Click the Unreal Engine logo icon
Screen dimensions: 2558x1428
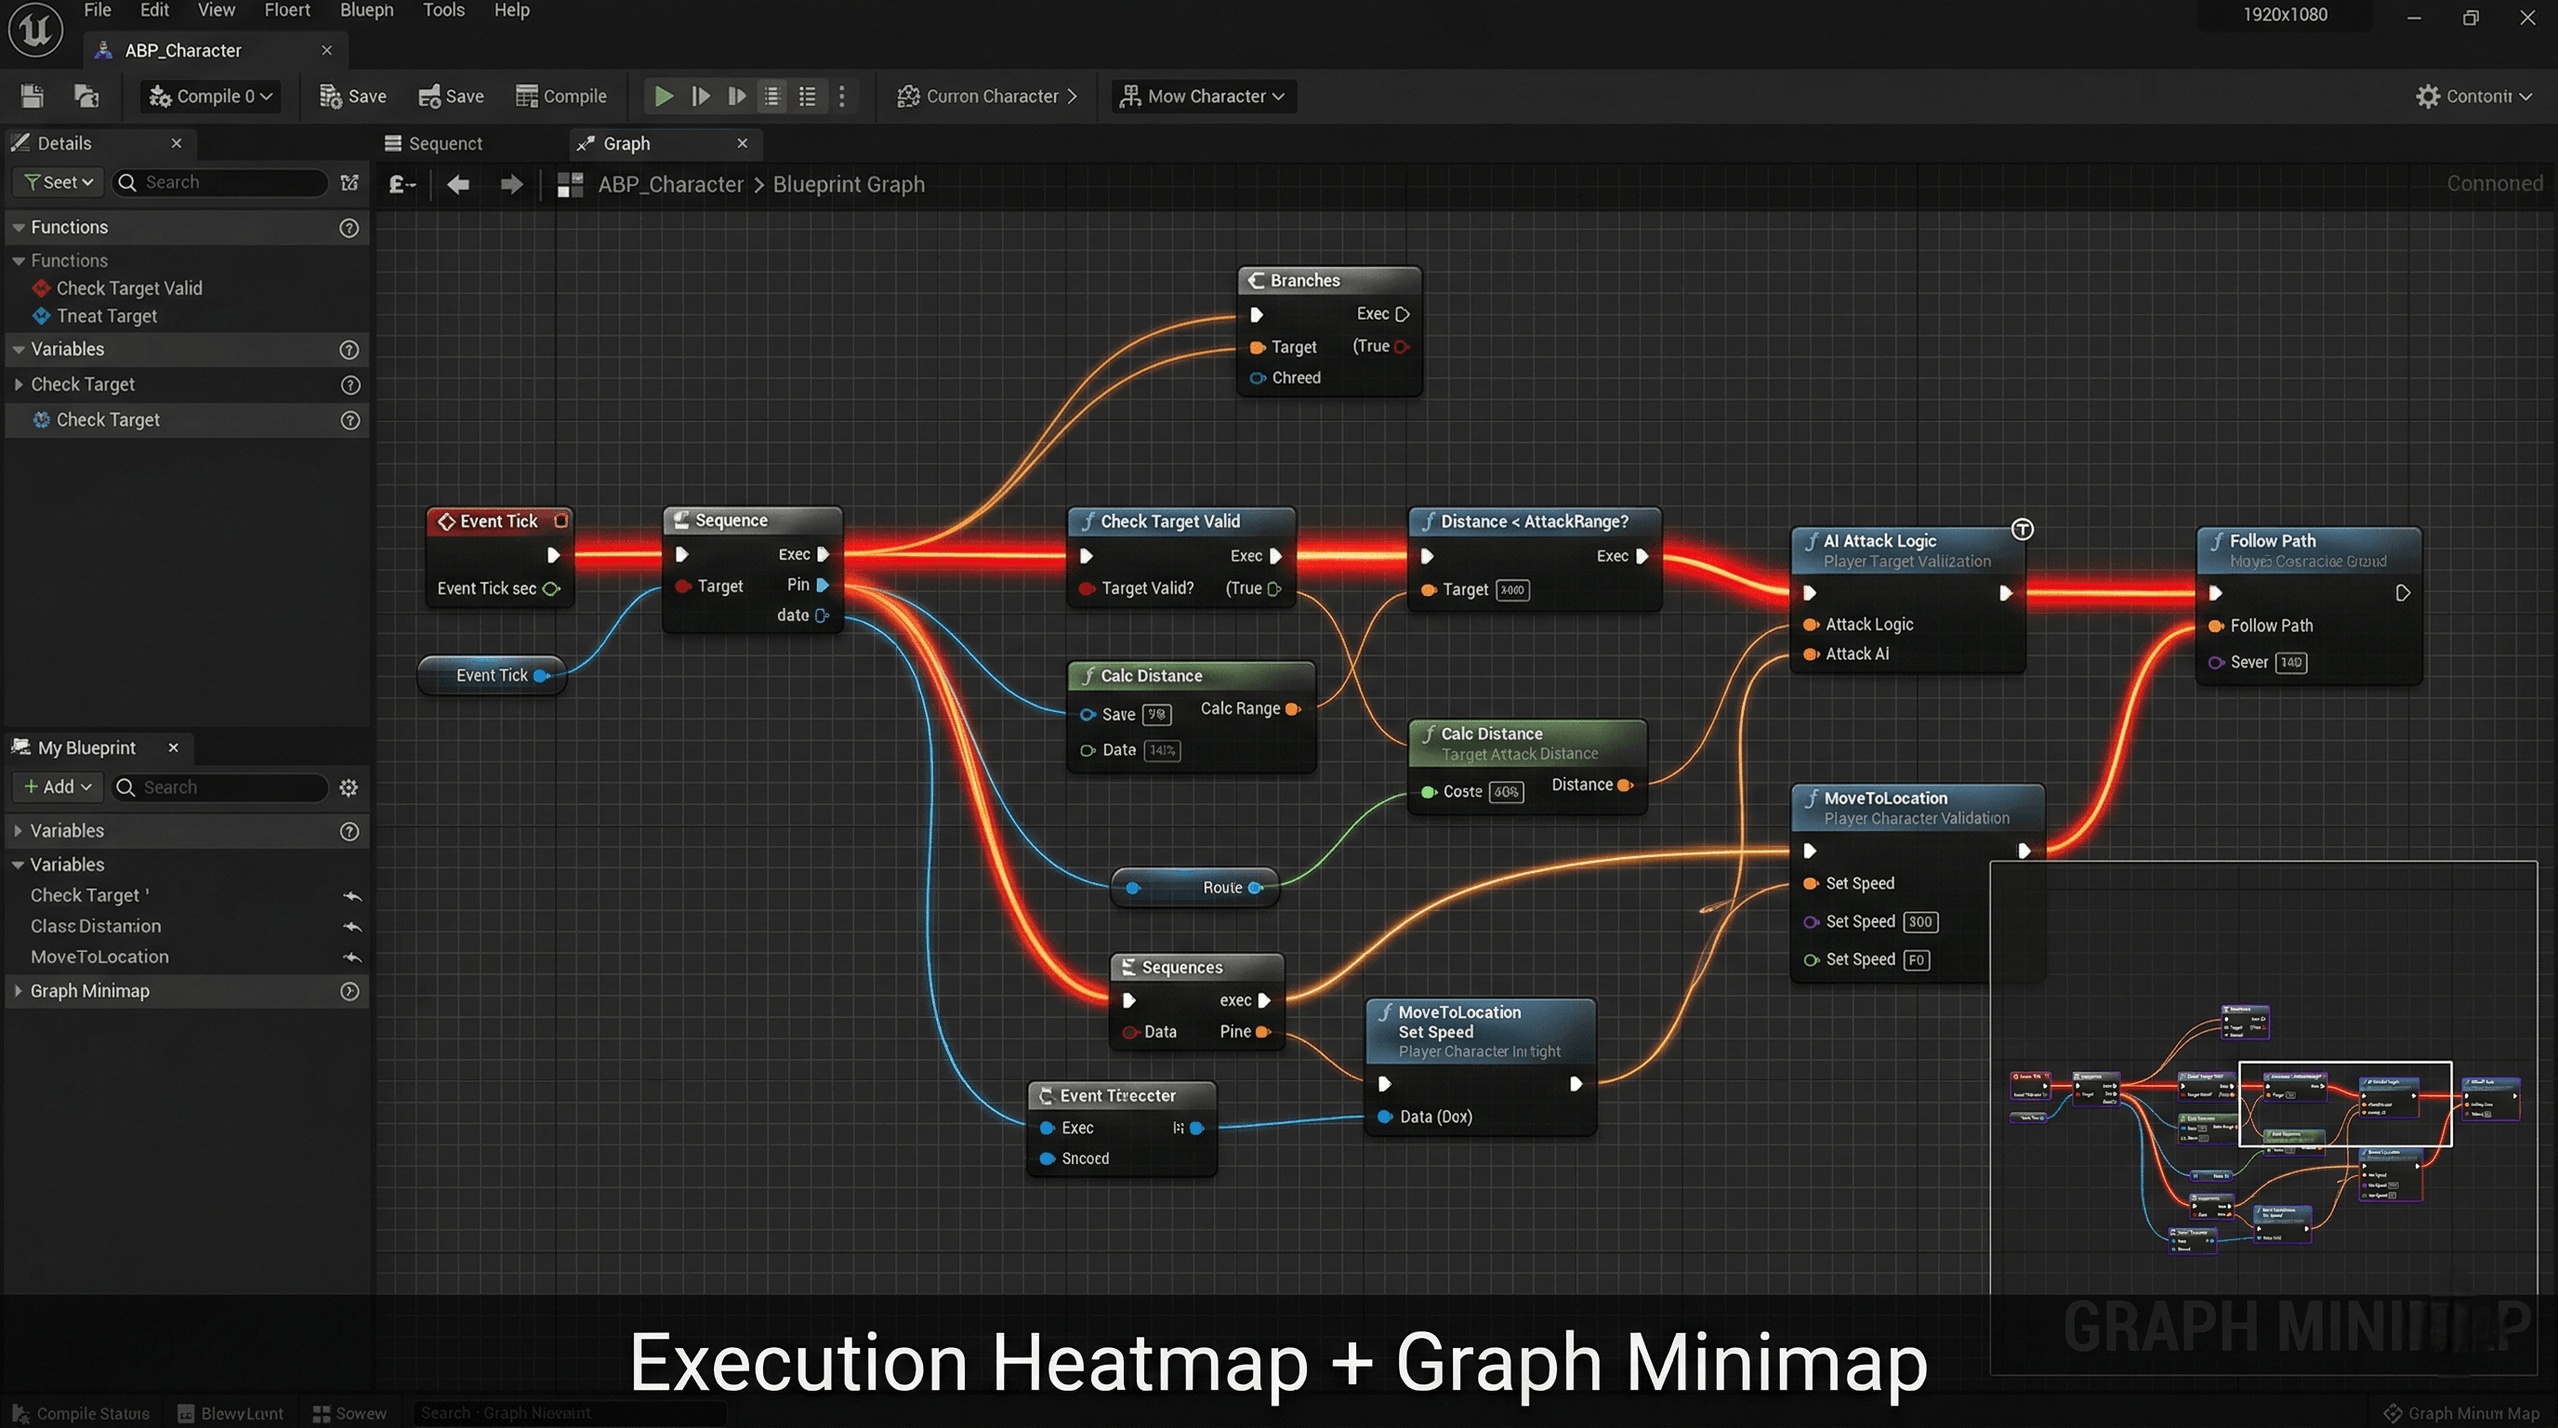35,30
